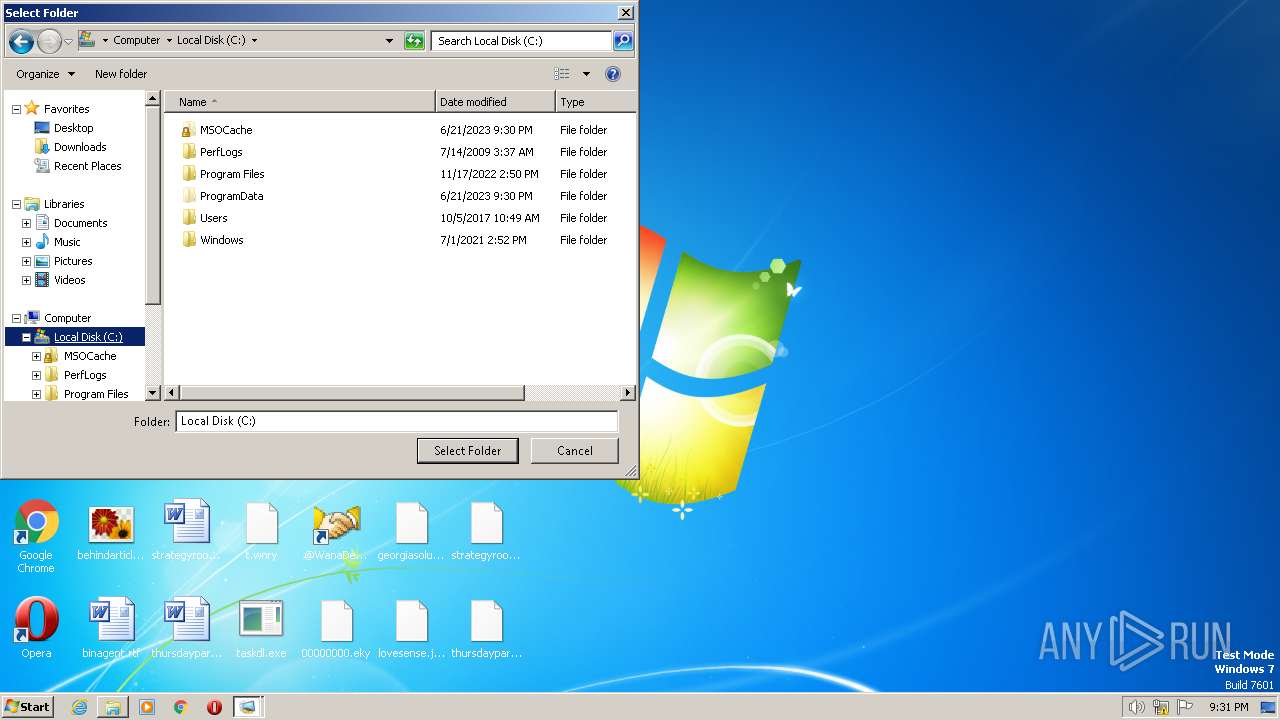Select the lovesense.j... desktop file
This screenshot has height=720, width=1280.
(x=411, y=629)
